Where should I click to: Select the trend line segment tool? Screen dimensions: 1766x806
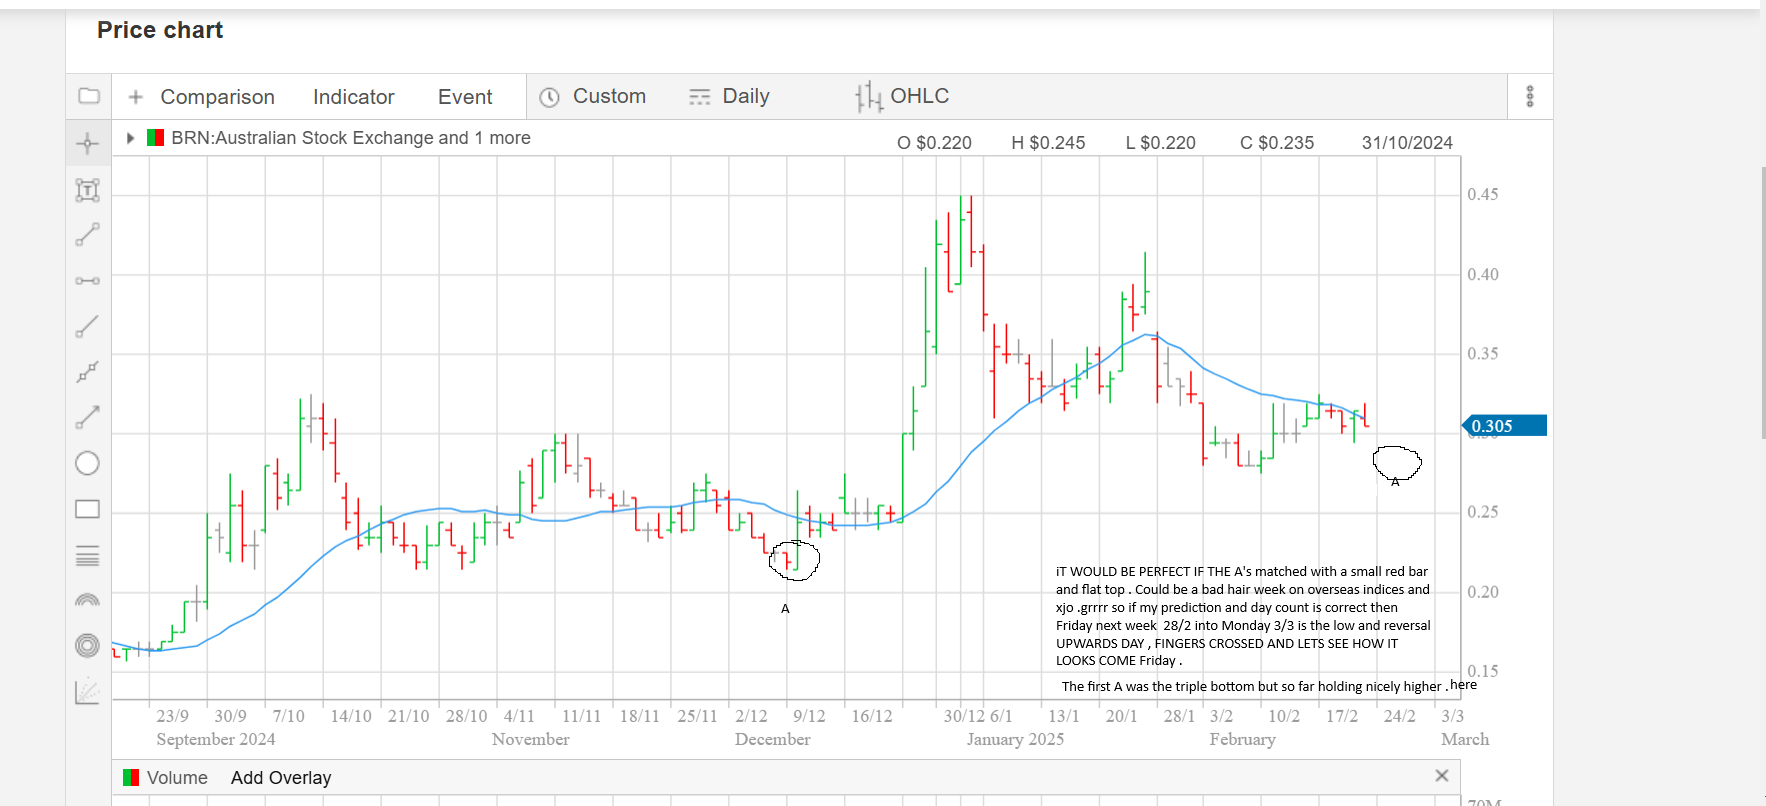click(x=88, y=235)
